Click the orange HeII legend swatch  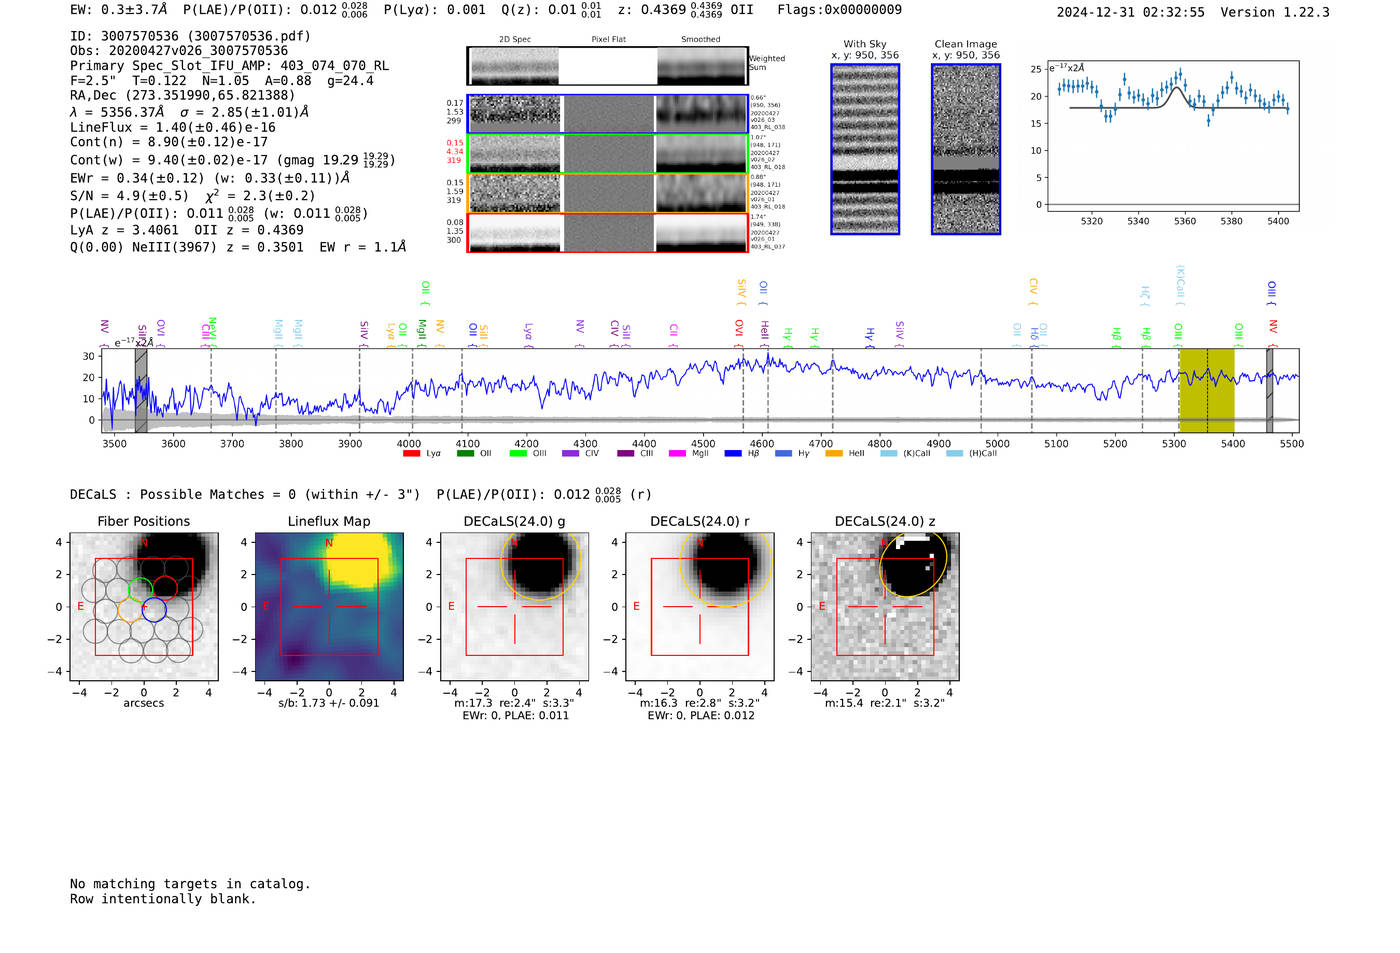tap(834, 453)
